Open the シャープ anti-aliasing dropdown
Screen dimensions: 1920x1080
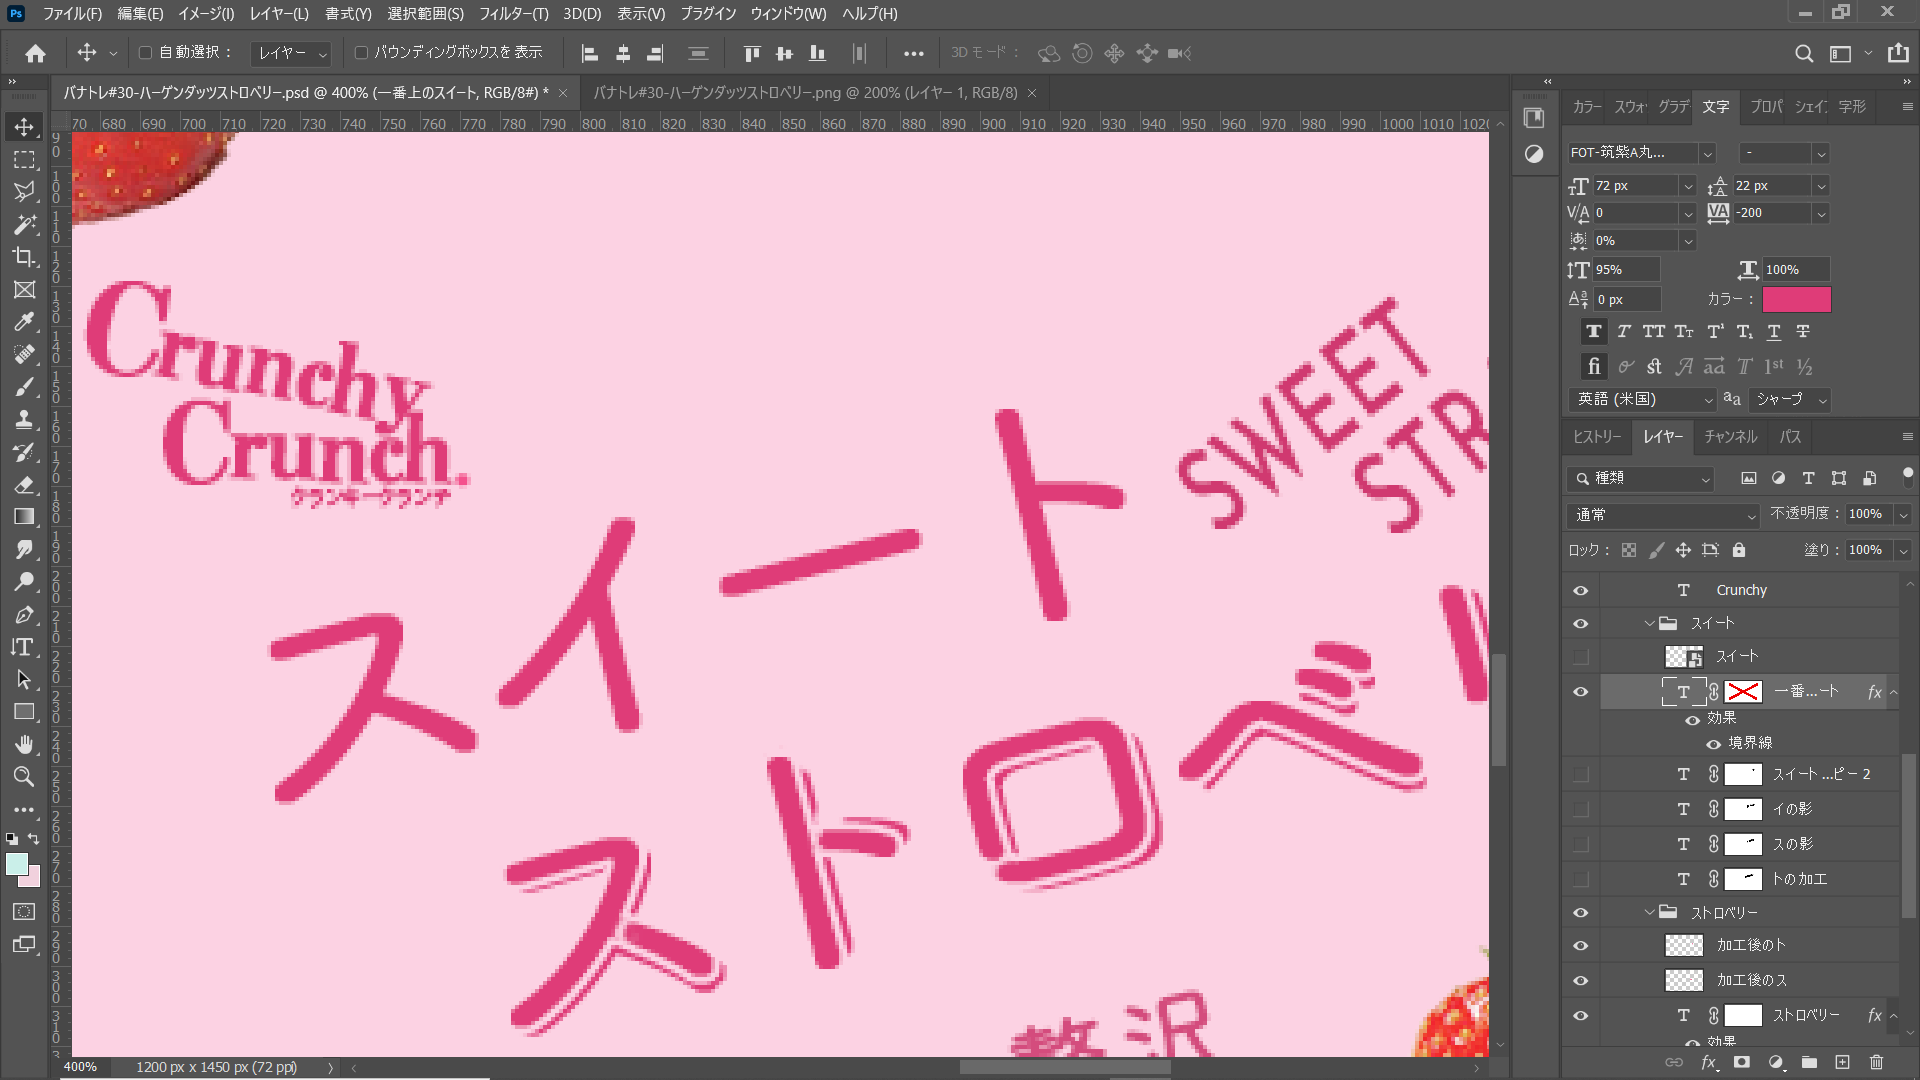click(x=1790, y=400)
